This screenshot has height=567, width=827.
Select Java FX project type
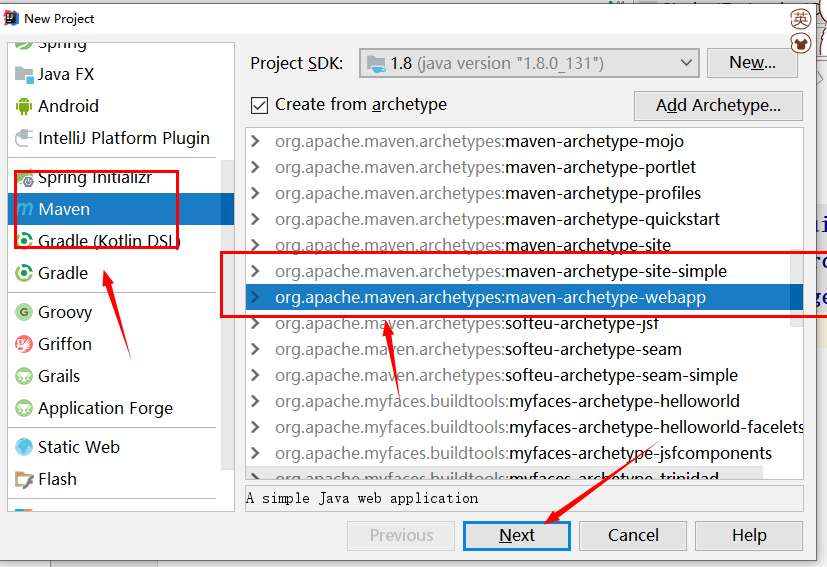click(x=66, y=74)
